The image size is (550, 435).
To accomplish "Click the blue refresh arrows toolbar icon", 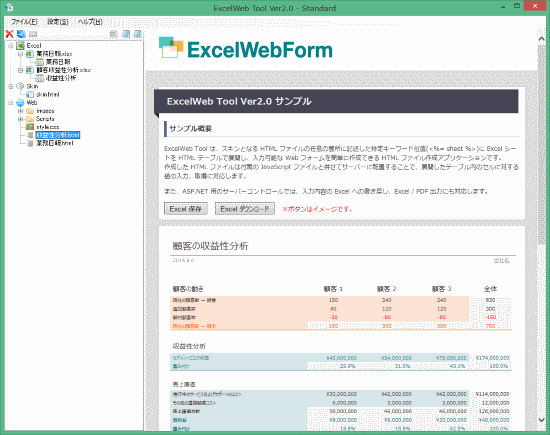I will [21, 34].
